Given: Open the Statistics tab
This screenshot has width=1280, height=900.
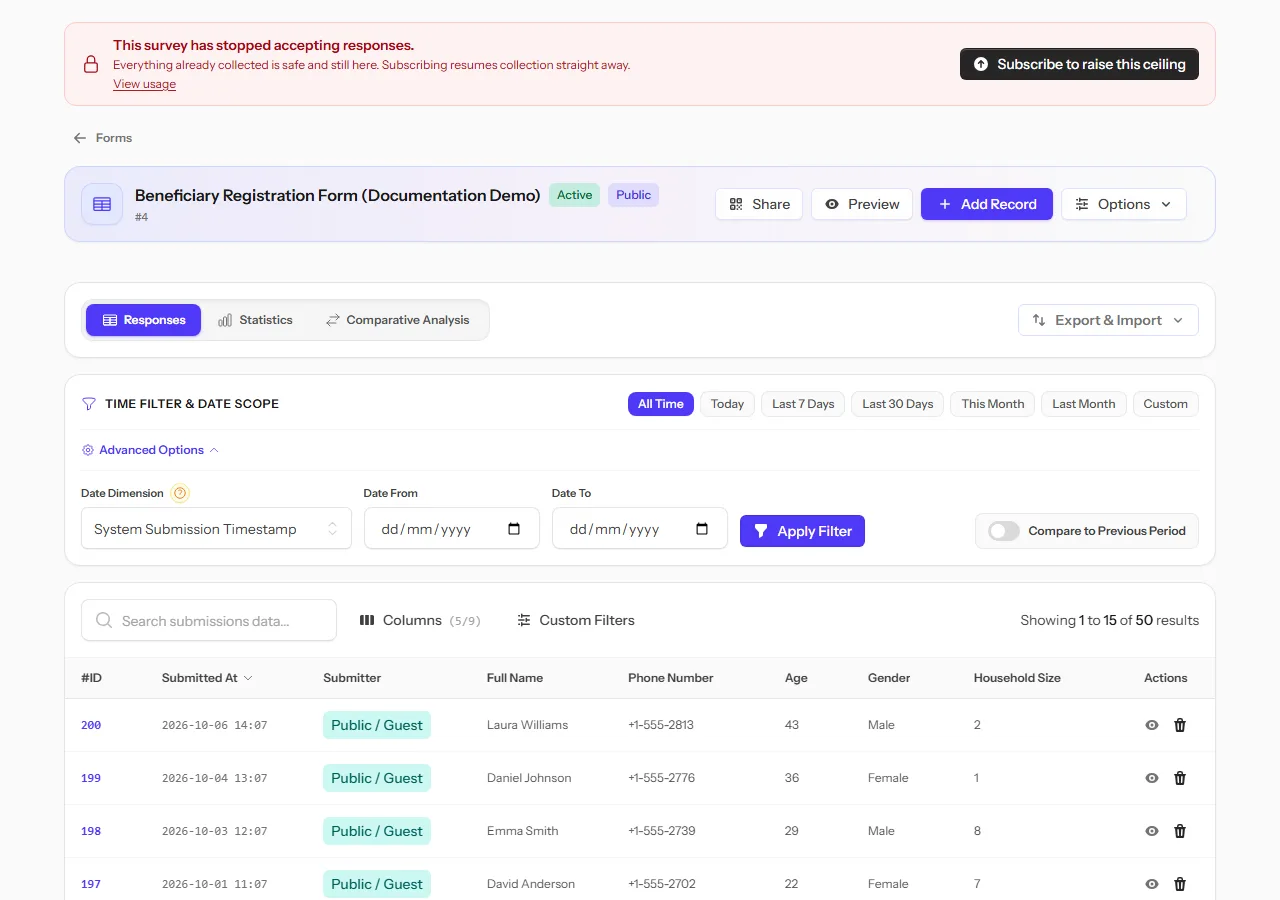Looking at the screenshot, I should tap(255, 320).
